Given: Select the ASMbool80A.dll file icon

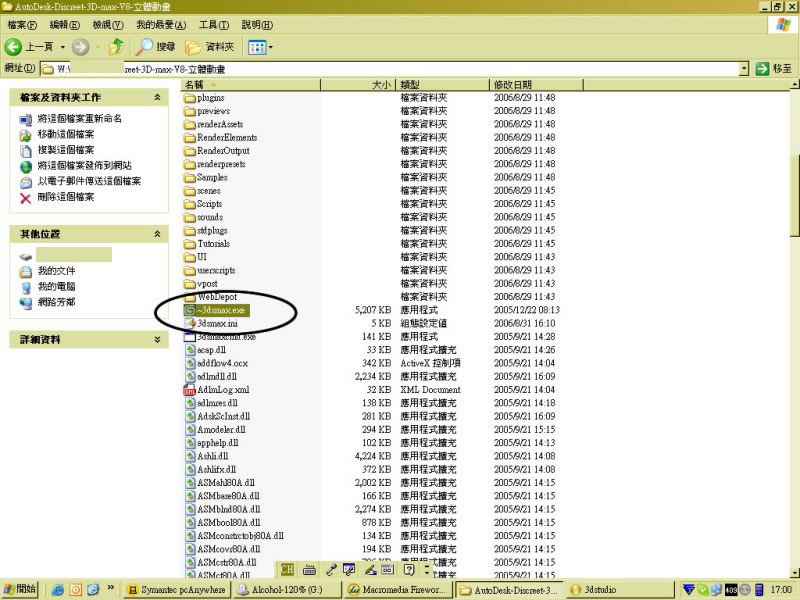Looking at the screenshot, I should pyautogui.click(x=190, y=522).
